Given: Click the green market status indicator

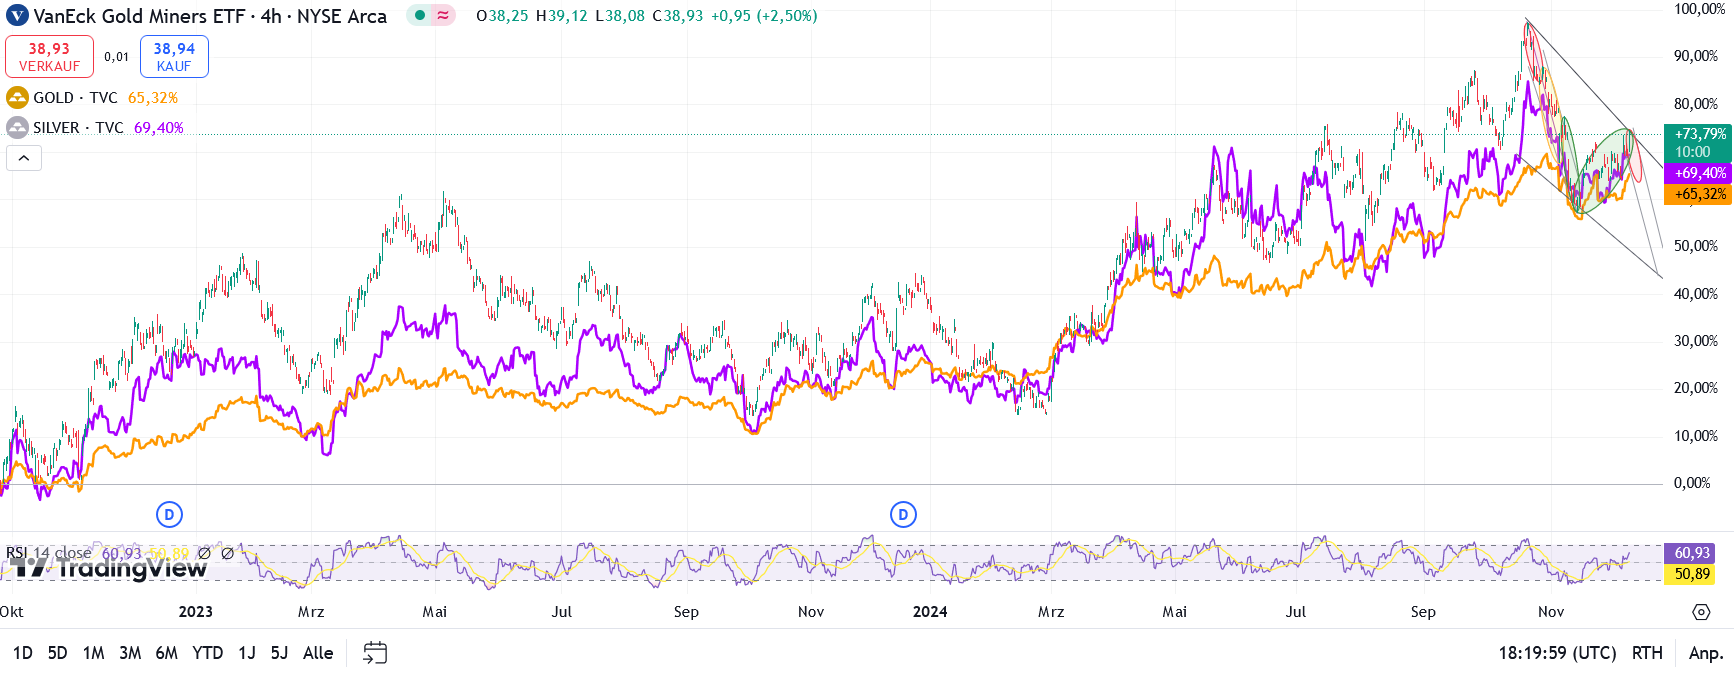Looking at the screenshot, I should (420, 16).
